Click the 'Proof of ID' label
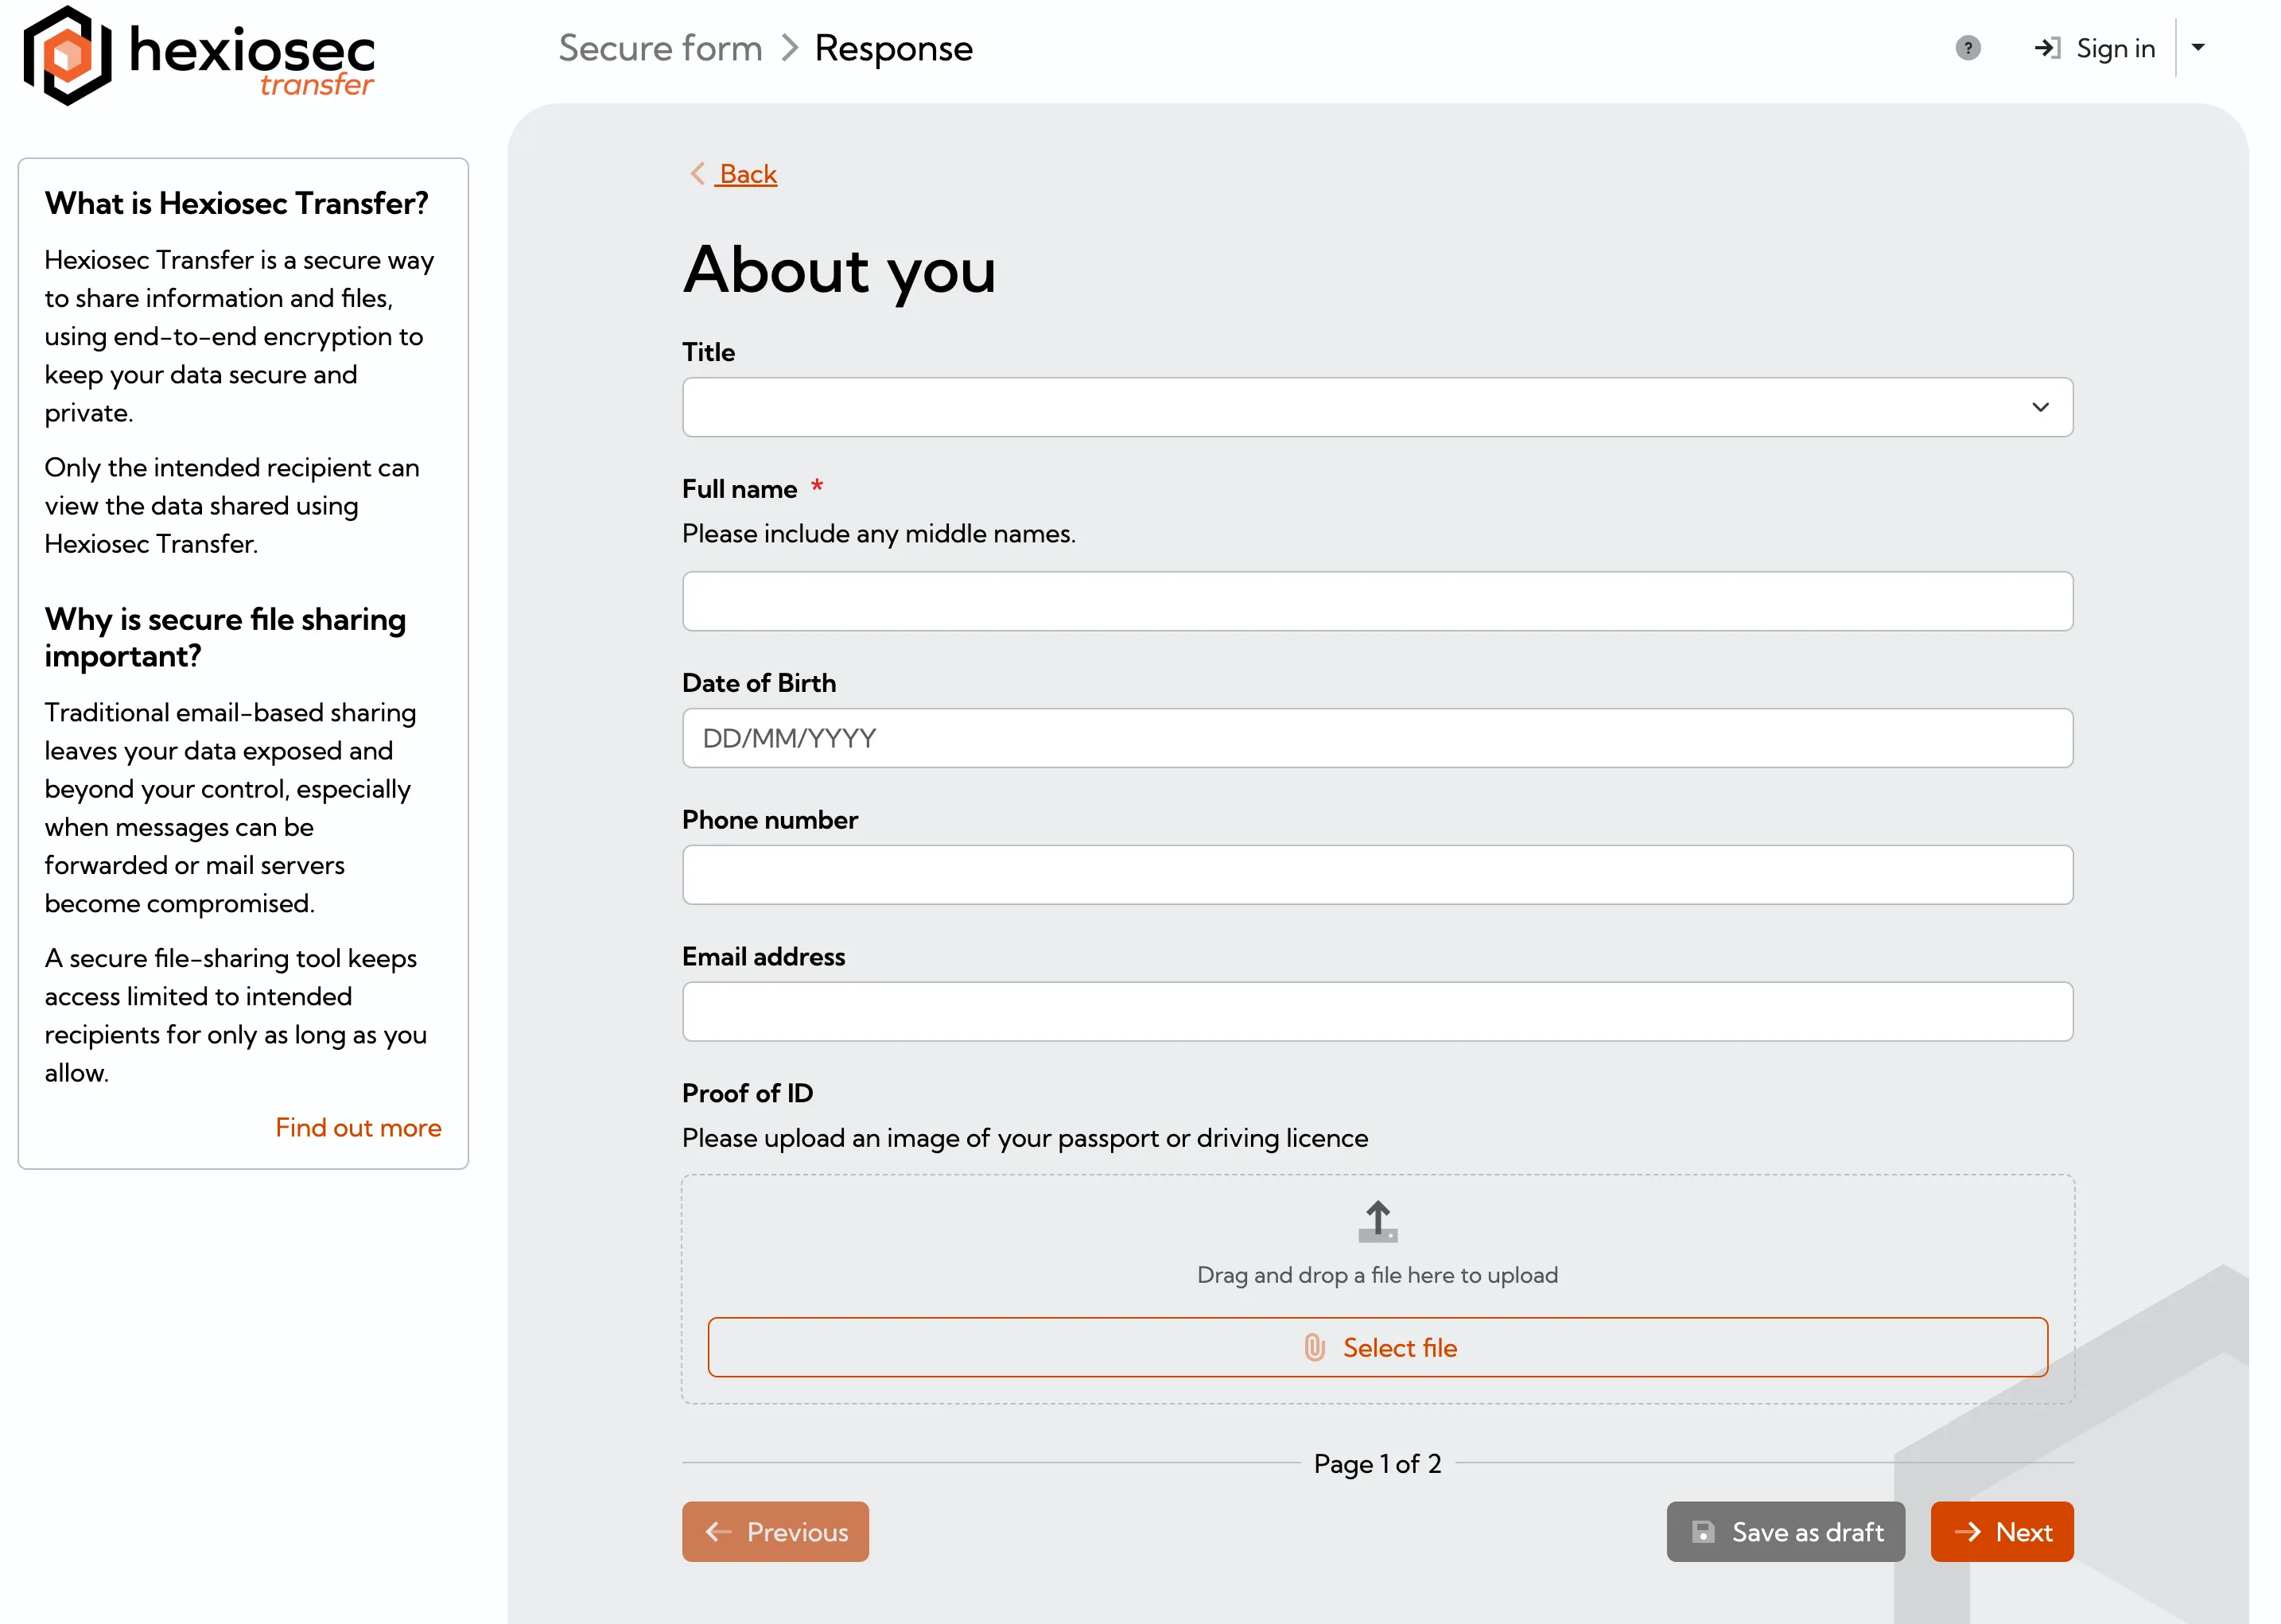Screen dimensions: 2281x1624 click(747, 1093)
